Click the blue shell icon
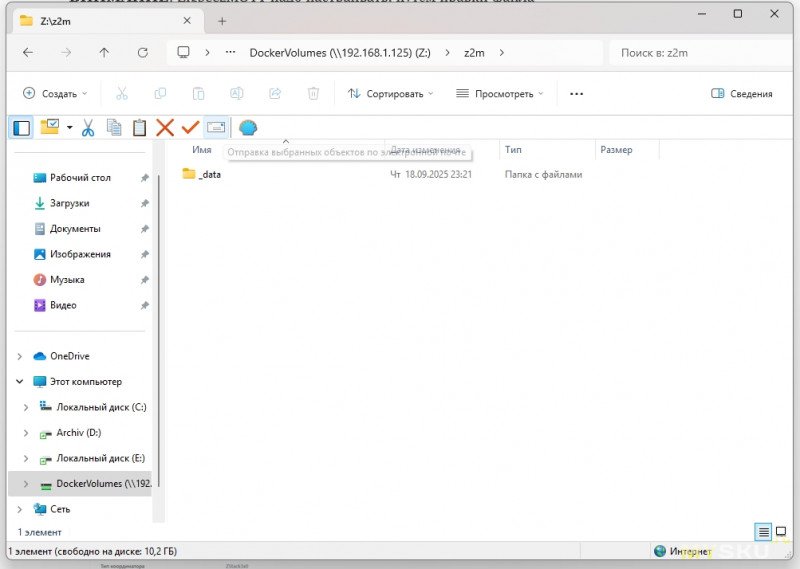The width and height of the screenshot is (800, 569). point(248,128)
